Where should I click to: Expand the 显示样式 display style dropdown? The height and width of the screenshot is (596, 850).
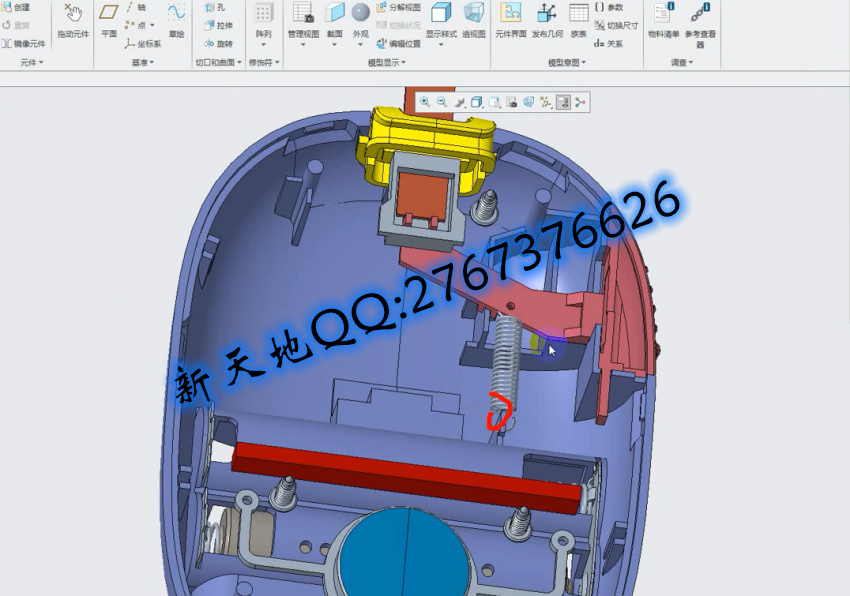[x=441, y=44]
